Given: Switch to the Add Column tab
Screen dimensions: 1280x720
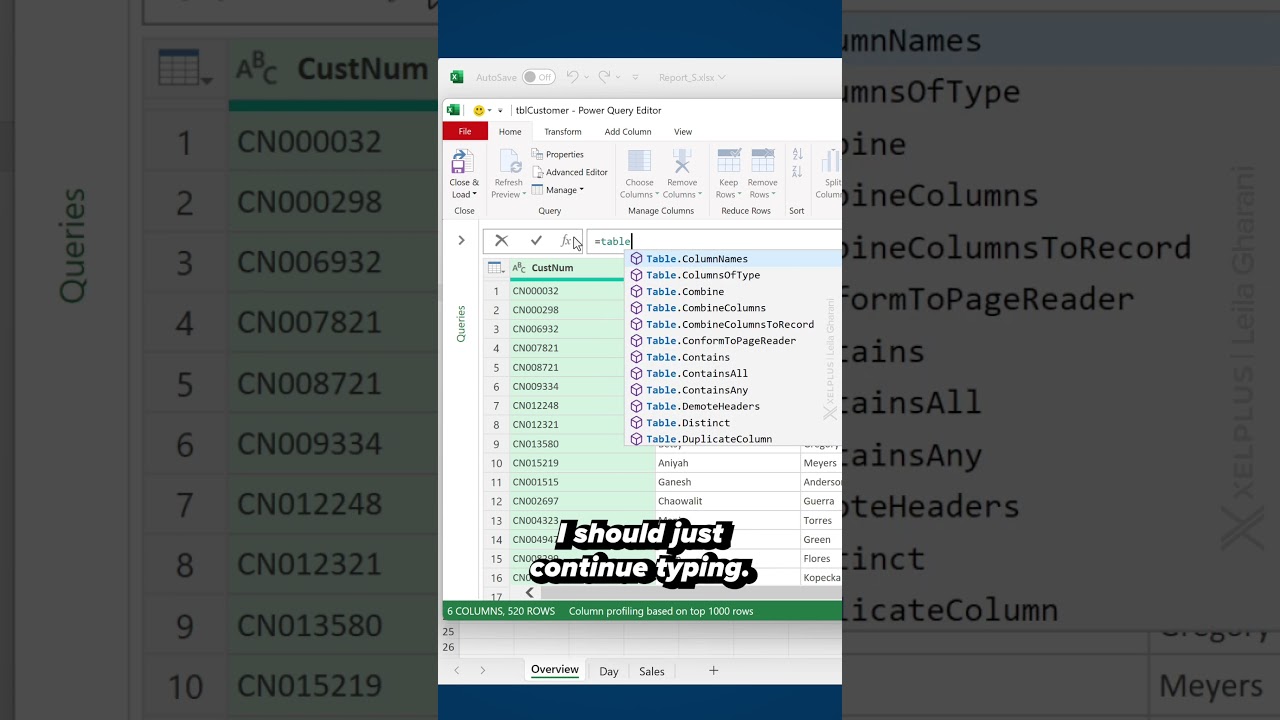Looking at the screenshot, I should coord(628,131).
